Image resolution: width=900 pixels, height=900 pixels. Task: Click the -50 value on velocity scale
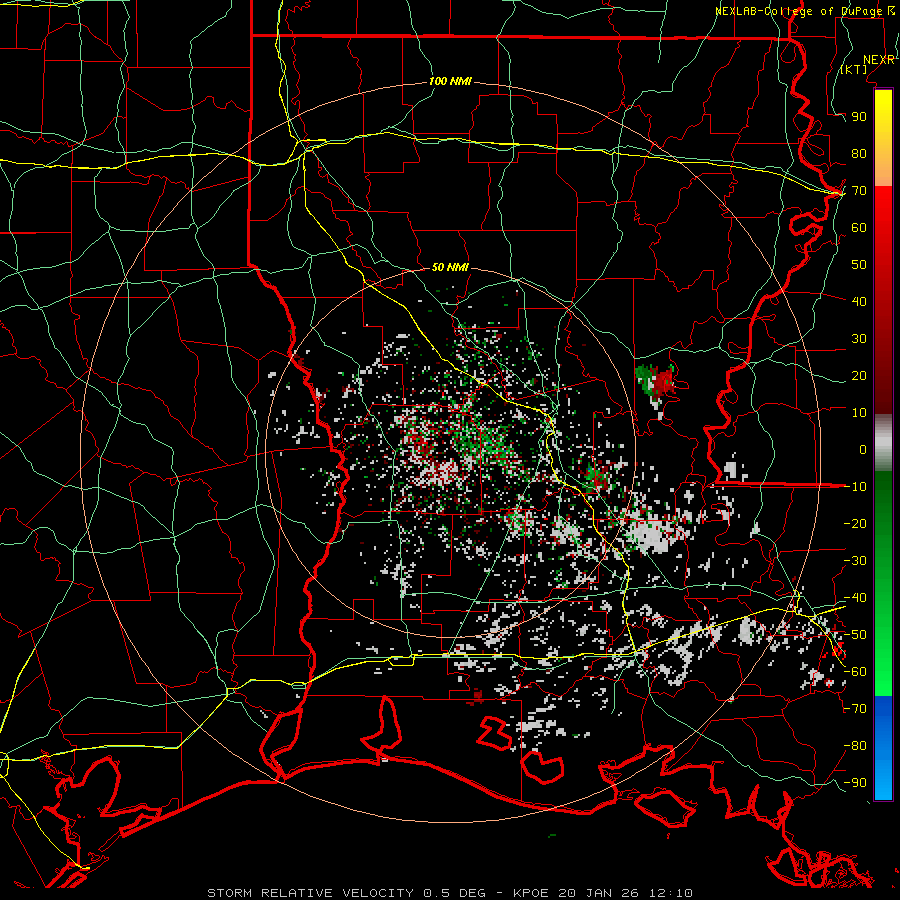point(855,635)
